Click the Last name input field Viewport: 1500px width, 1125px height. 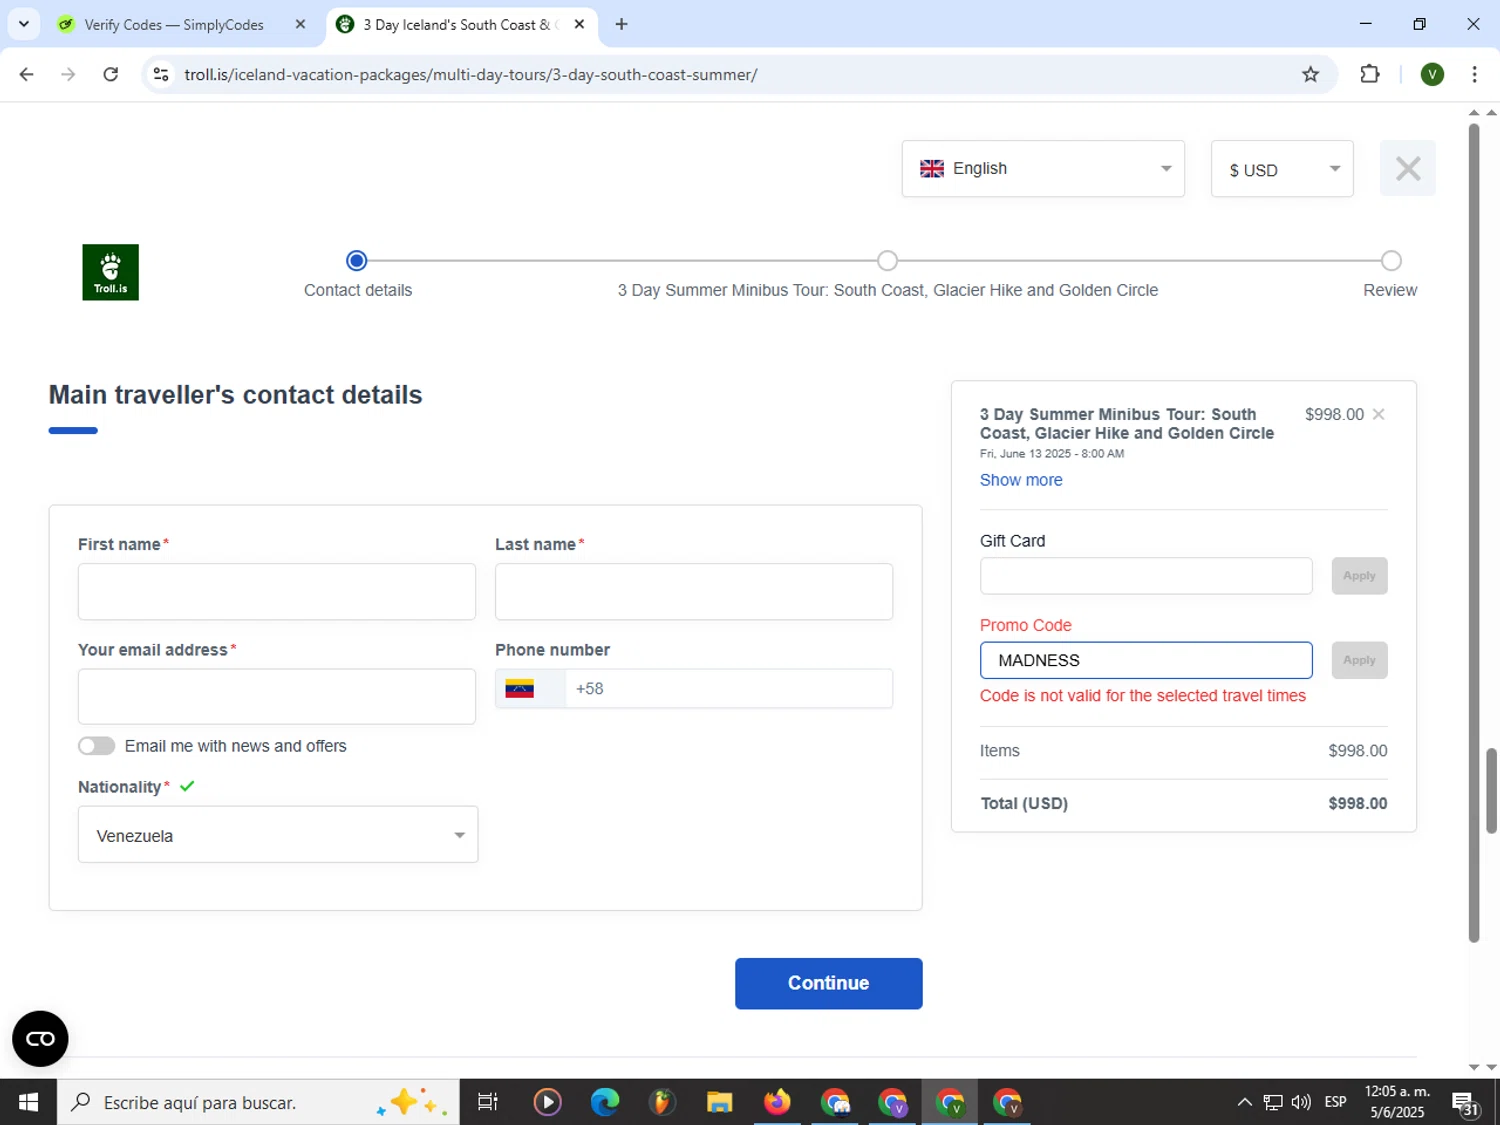coord(694,591)
